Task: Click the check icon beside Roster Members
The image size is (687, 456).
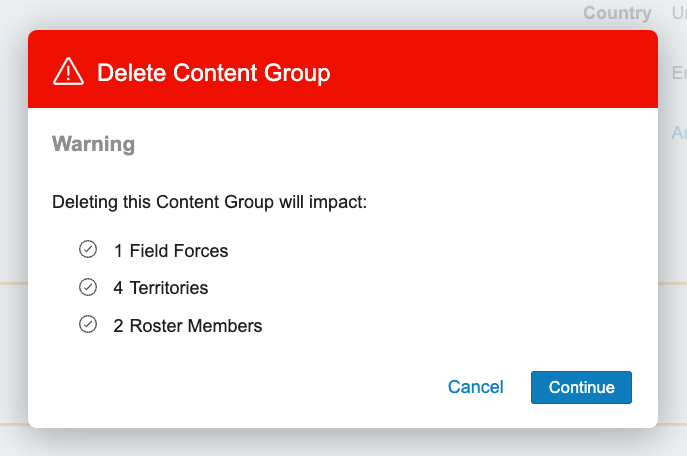Action: point(88,324)
